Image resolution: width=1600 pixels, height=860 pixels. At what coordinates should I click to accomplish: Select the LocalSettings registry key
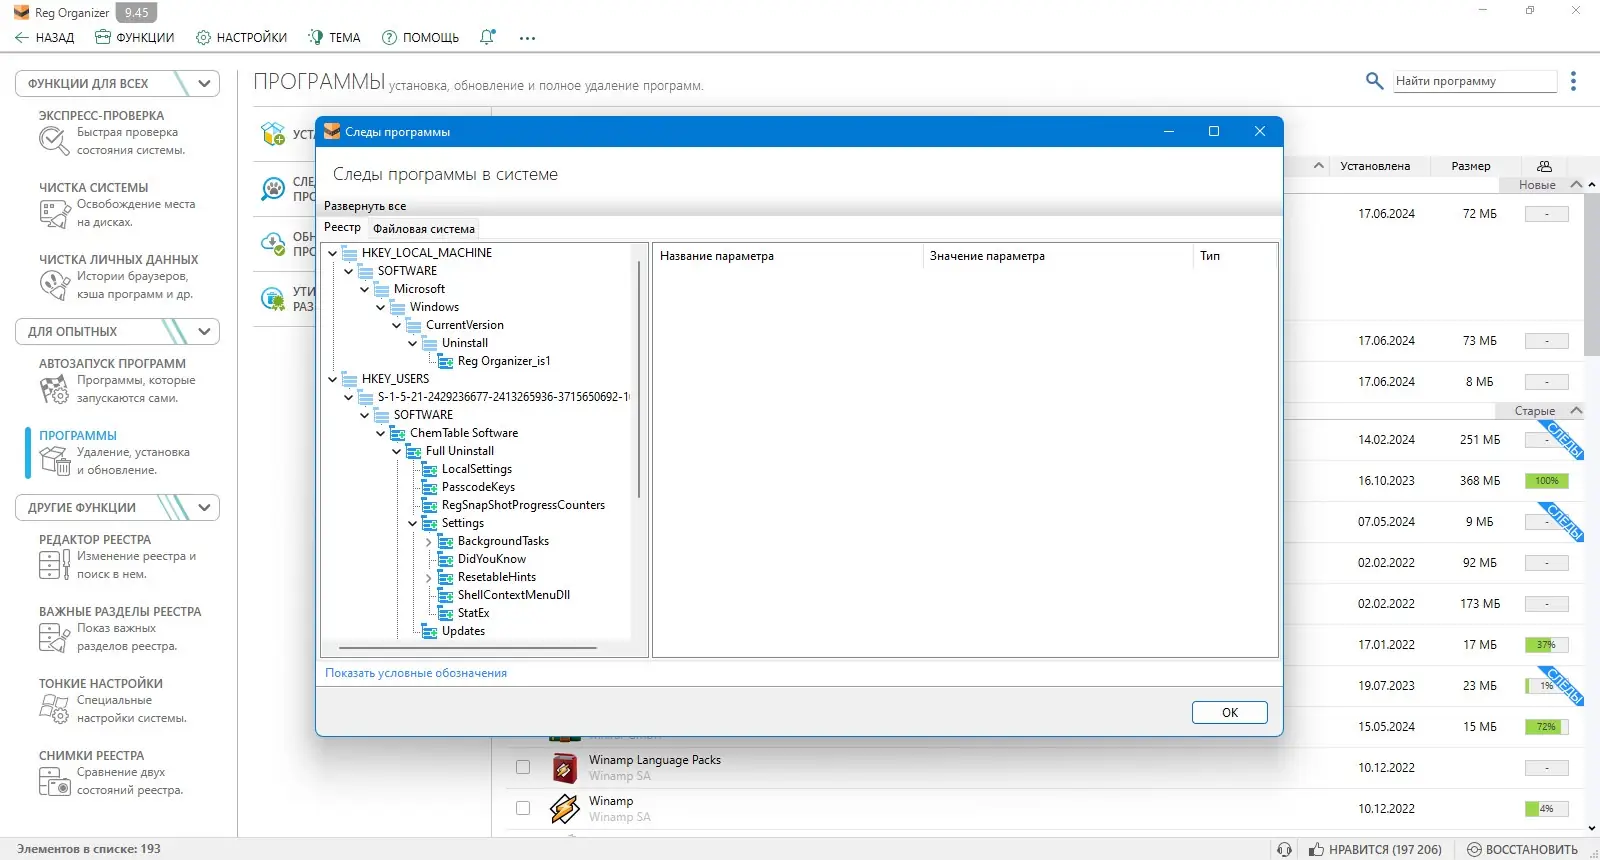coord(477,469)
